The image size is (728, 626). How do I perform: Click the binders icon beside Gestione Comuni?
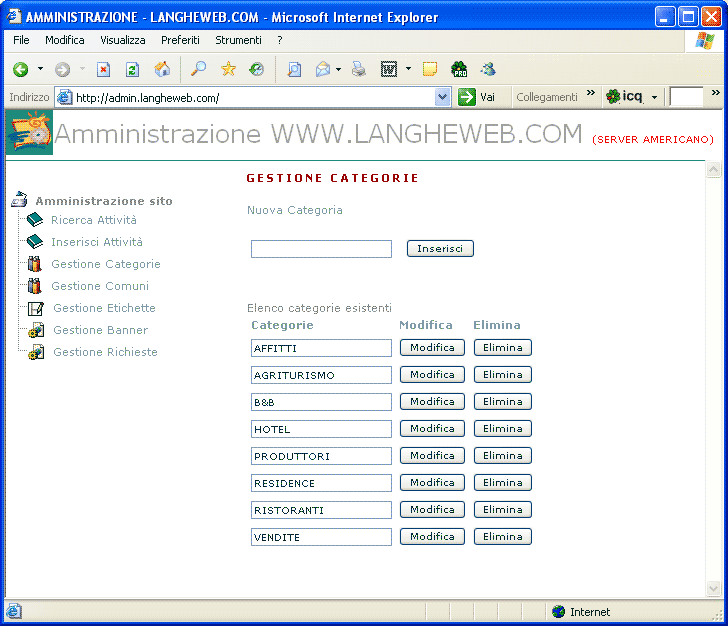(34, 286)
